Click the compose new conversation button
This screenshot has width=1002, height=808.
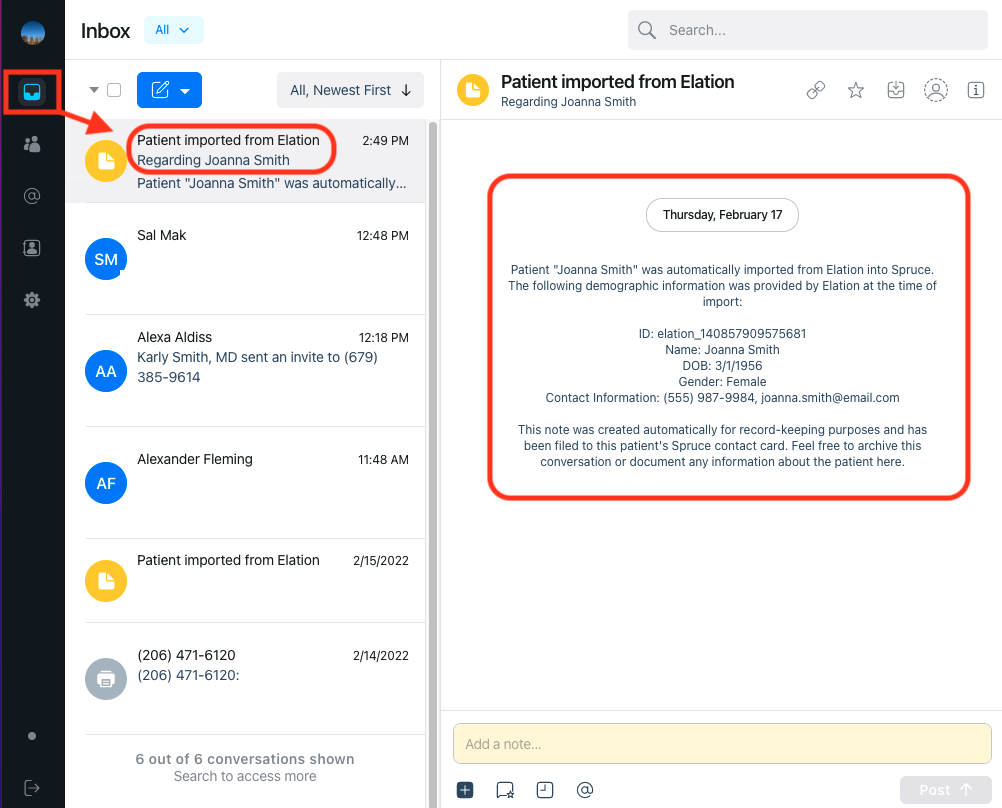[x=160, y=90]
